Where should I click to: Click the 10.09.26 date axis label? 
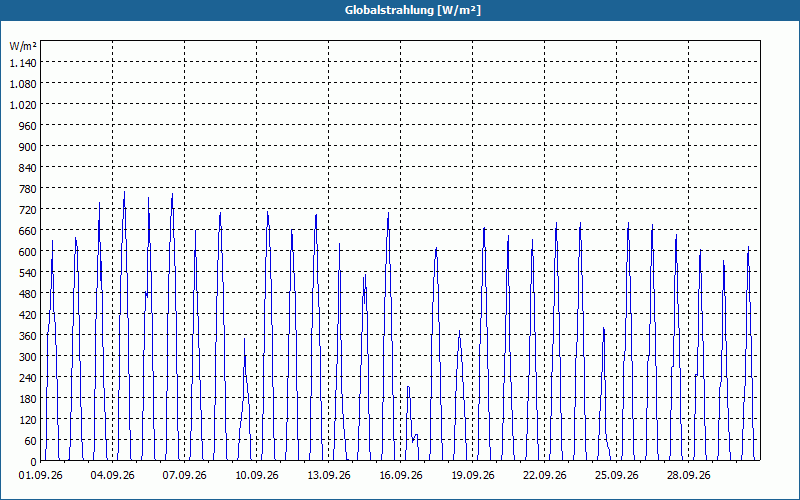tap(257, 476)
